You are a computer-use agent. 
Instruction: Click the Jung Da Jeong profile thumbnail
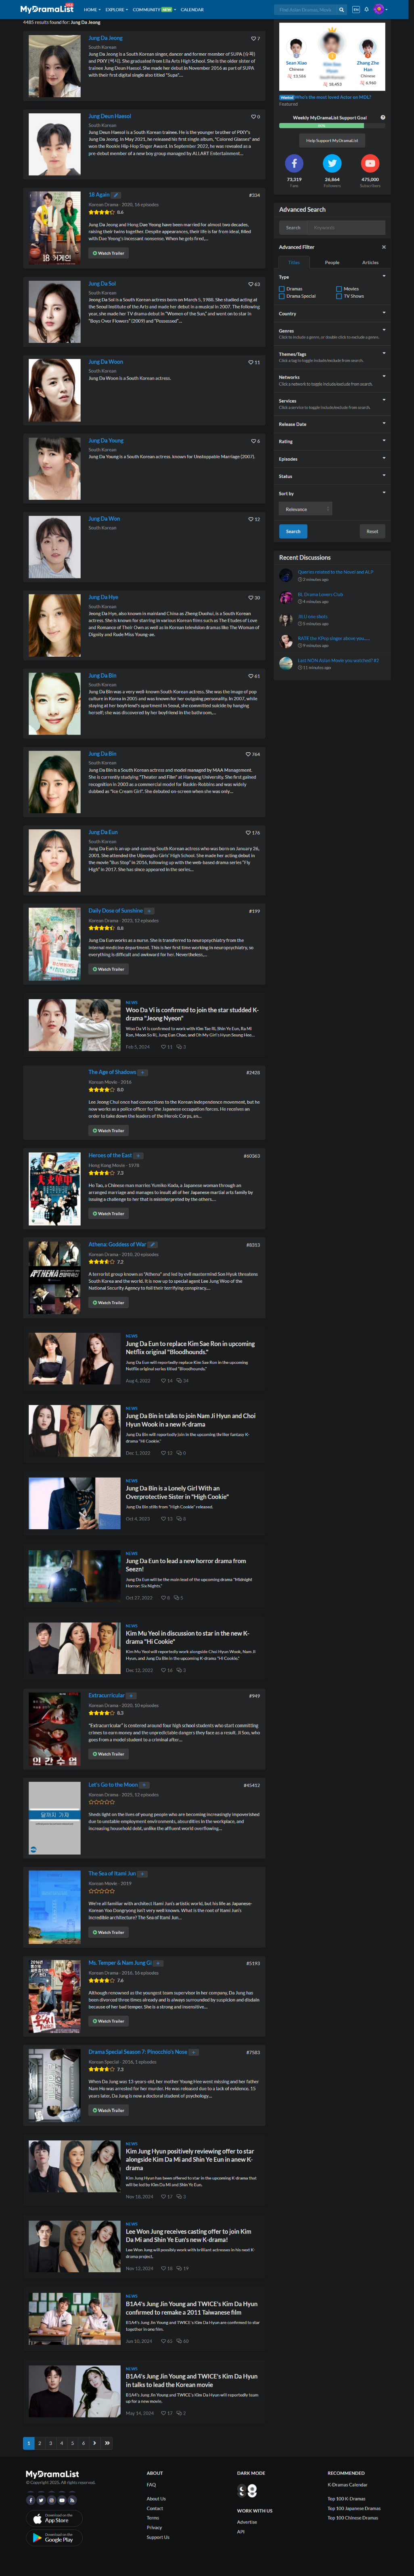[x=55, y=66]
